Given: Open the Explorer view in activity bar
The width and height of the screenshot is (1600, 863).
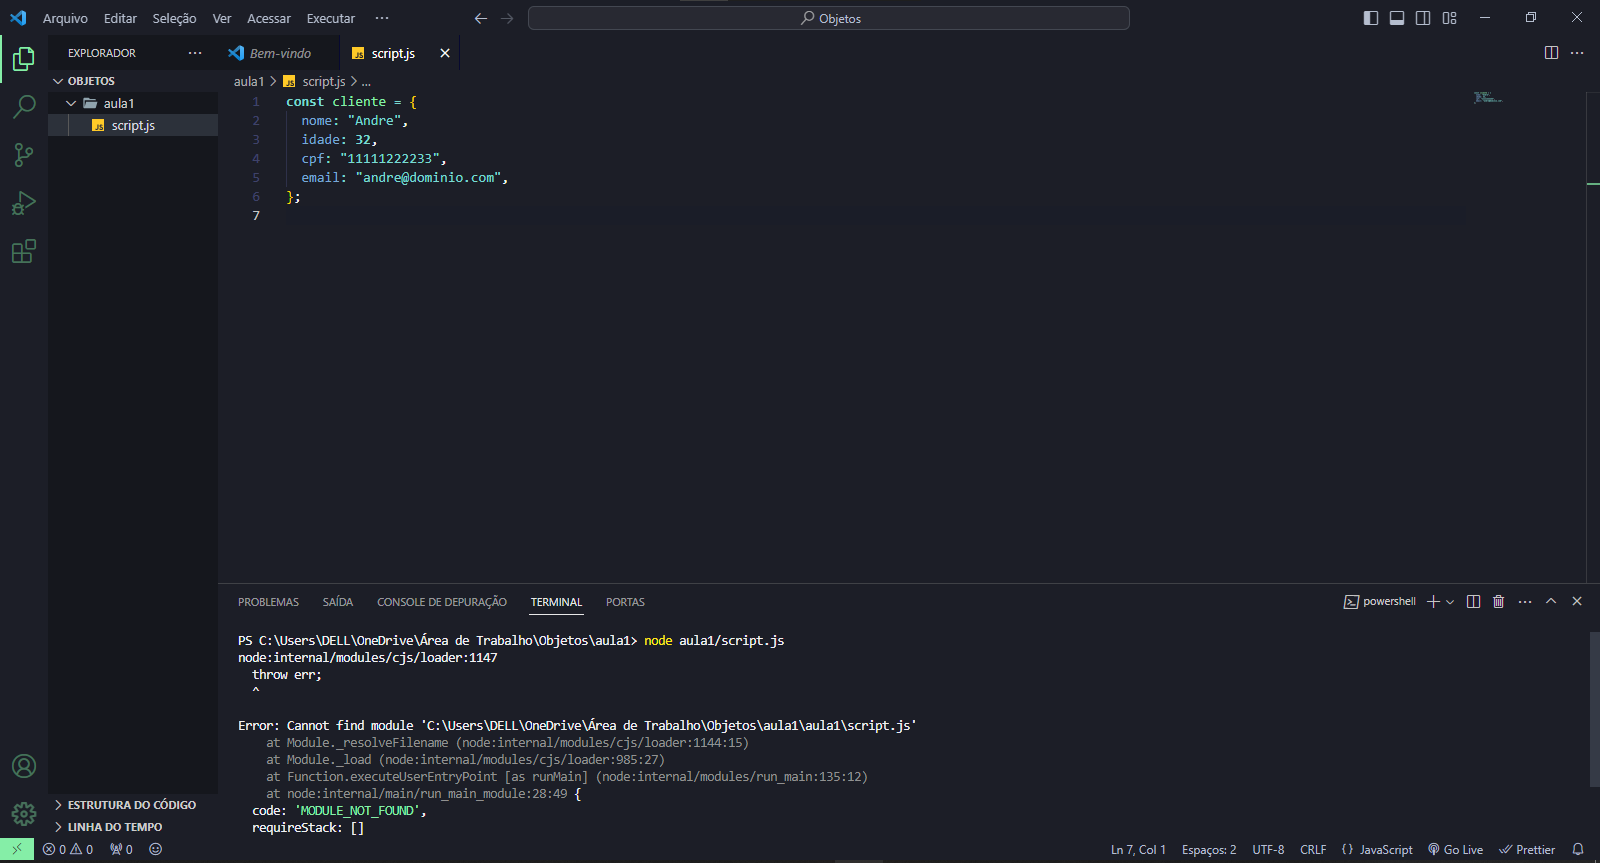Looking at the screenshot, I should [x=24, y=59].
